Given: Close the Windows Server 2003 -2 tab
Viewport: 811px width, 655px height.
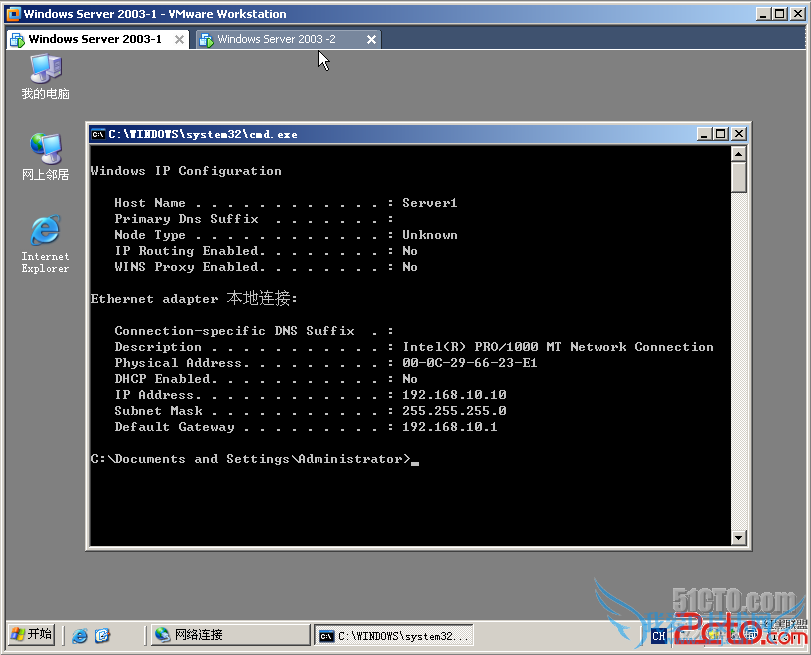Looking at the screenshot, I should [371, 39].
